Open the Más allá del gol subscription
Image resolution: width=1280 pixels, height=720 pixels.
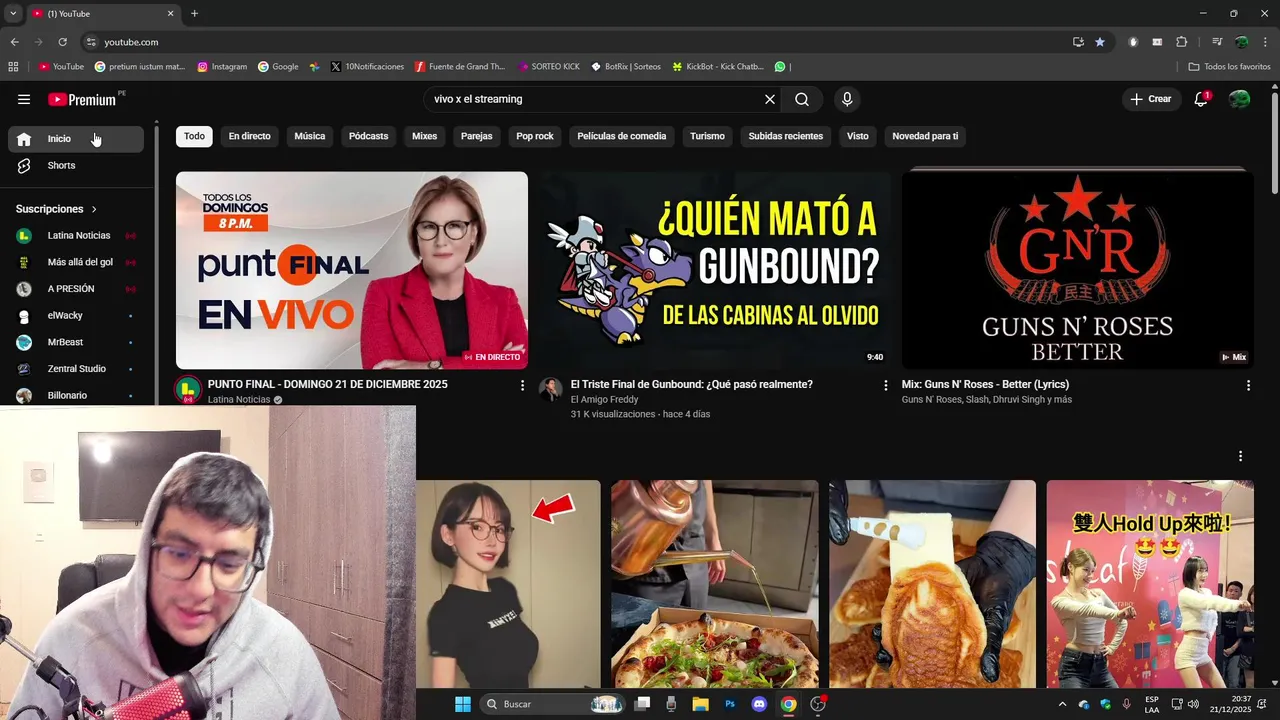tap(76, 262)
